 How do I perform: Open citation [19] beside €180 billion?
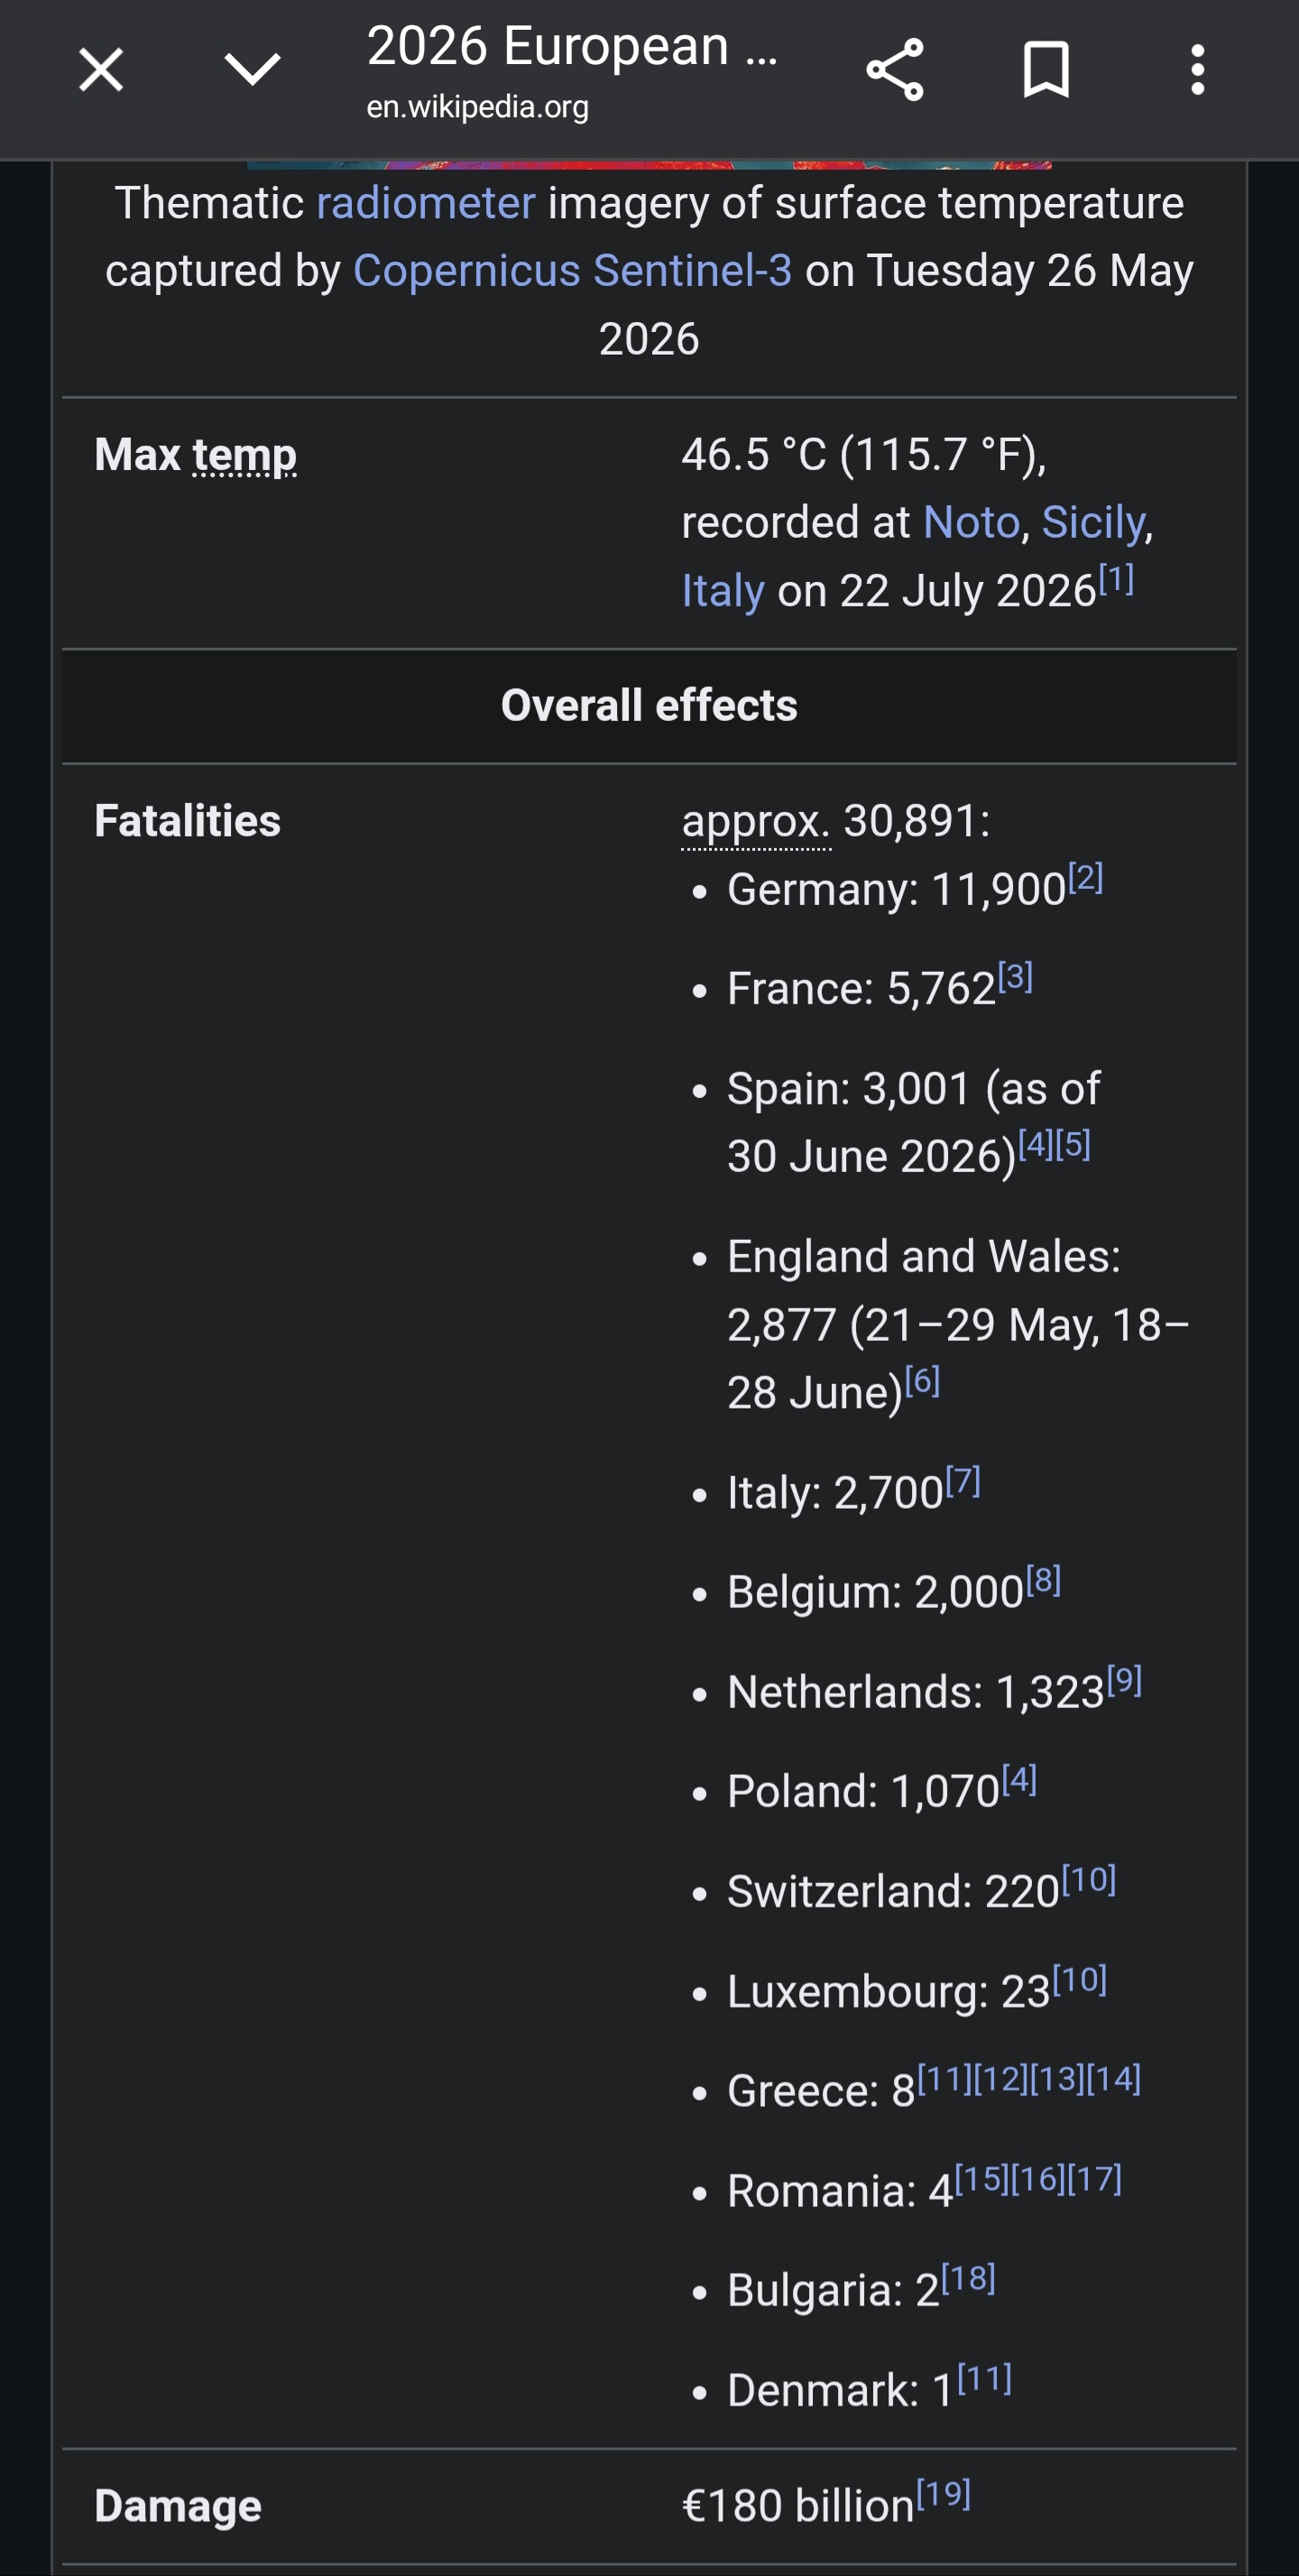coord(943,2494)
